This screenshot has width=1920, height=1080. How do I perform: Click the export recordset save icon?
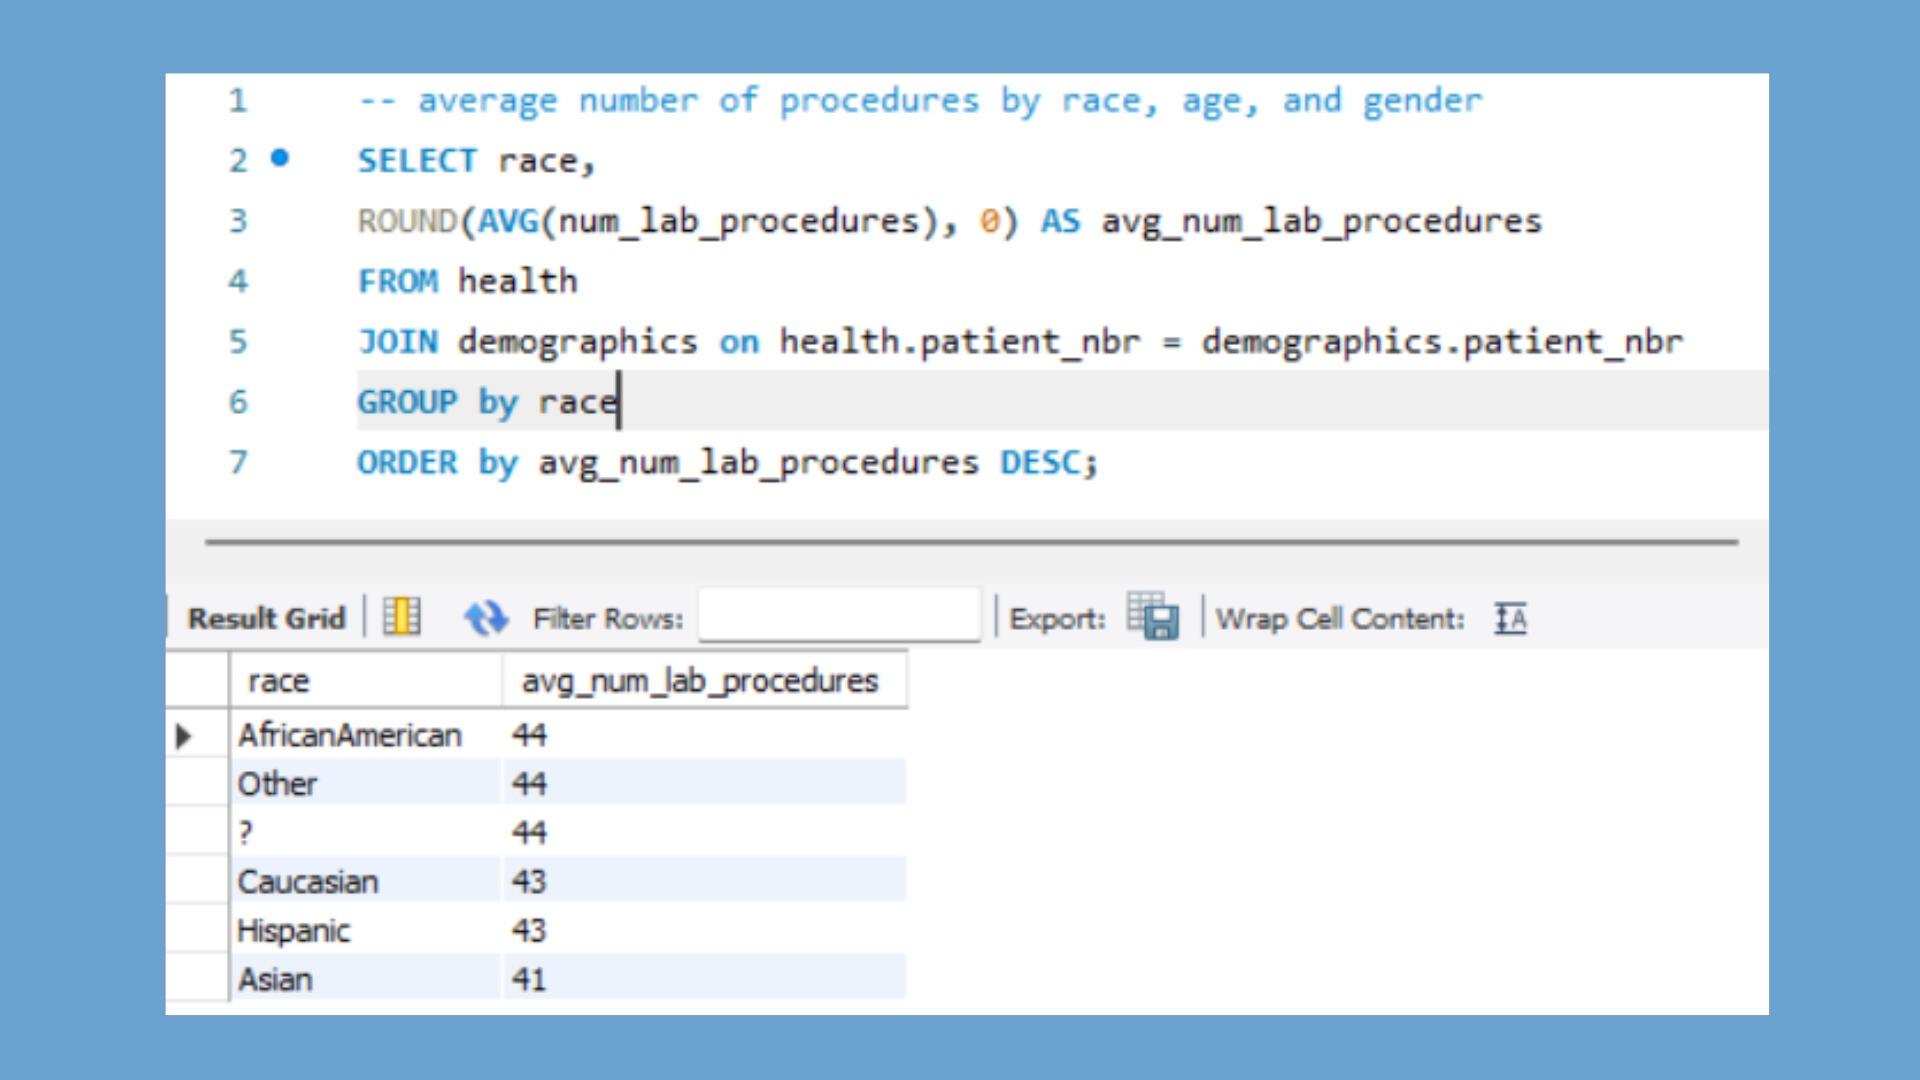click(1153, 616)
